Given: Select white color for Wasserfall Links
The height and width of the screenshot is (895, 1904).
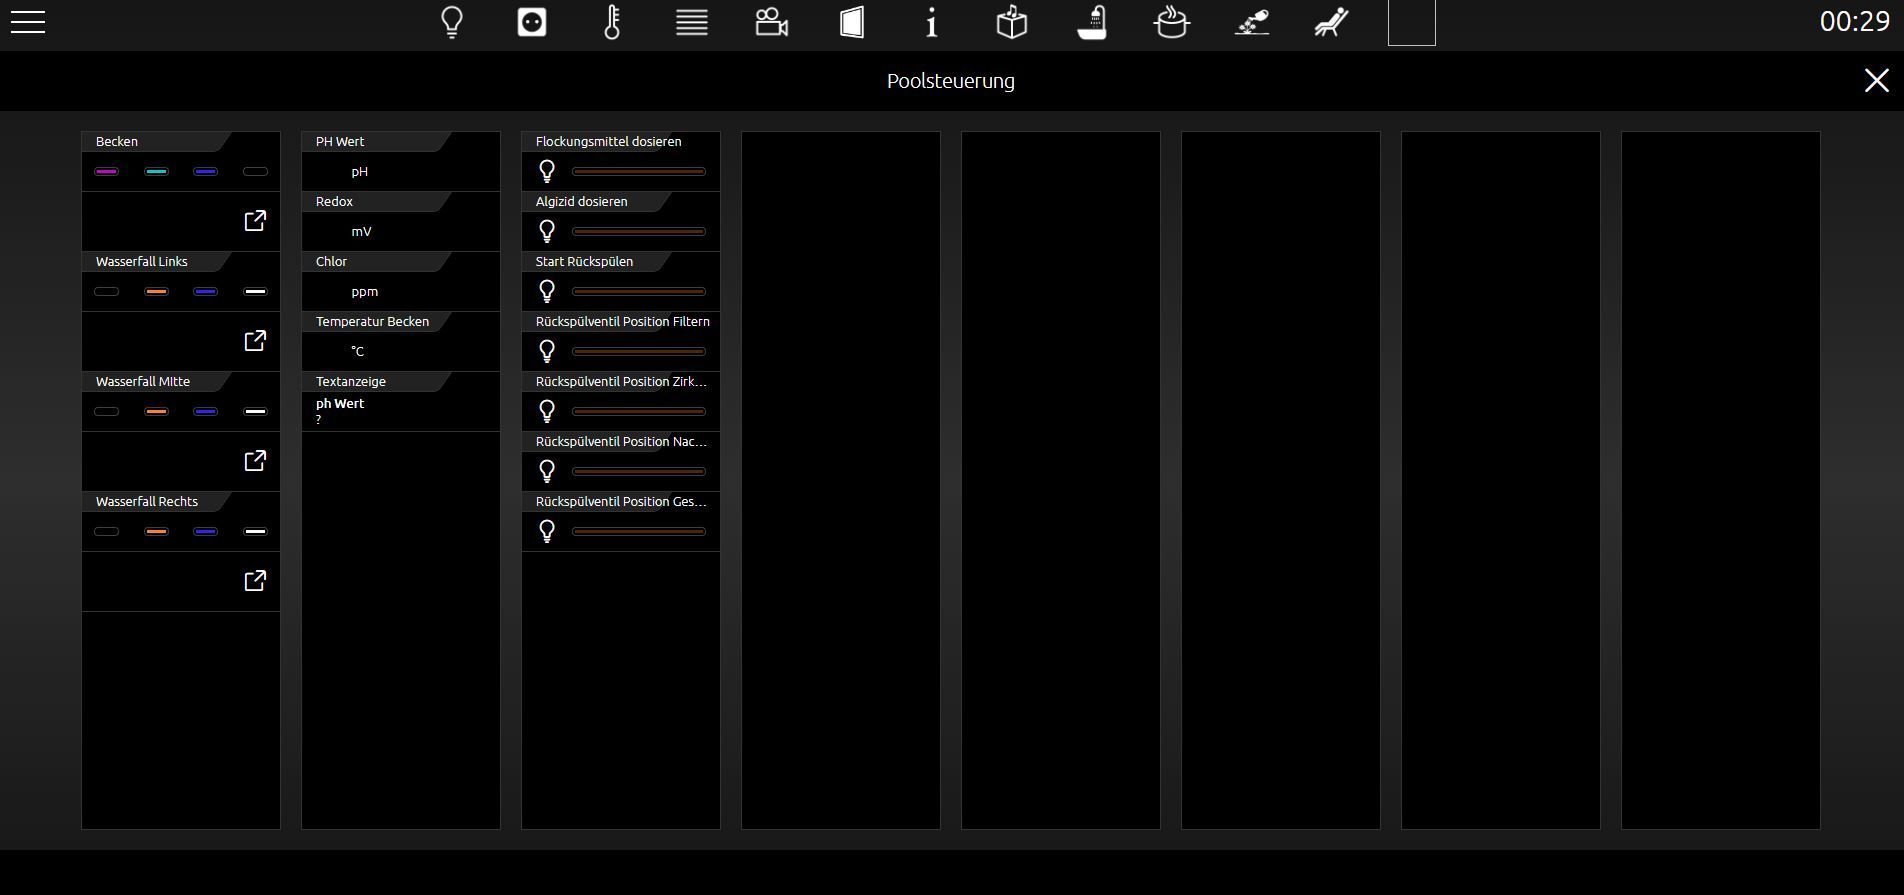Looking at the screenshot, I should pos(256,292).
